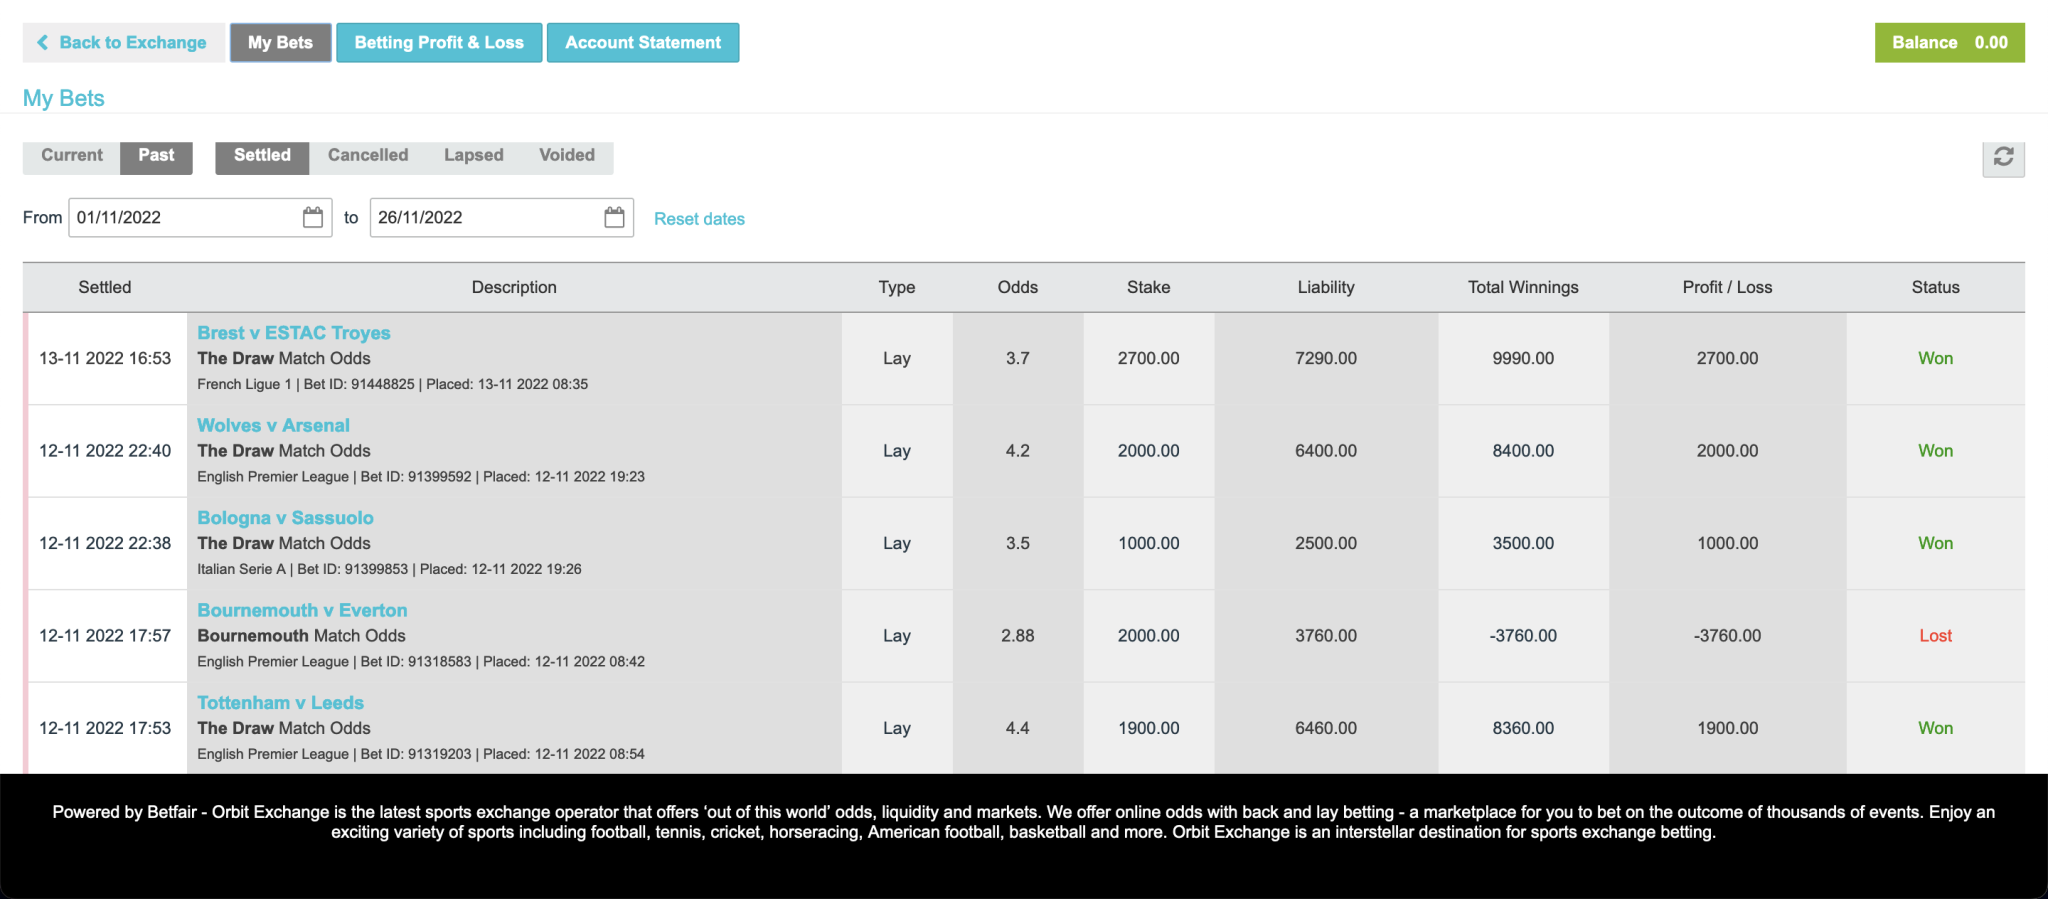Open the Wolves v Arsenal match link

tap(273, 425)
